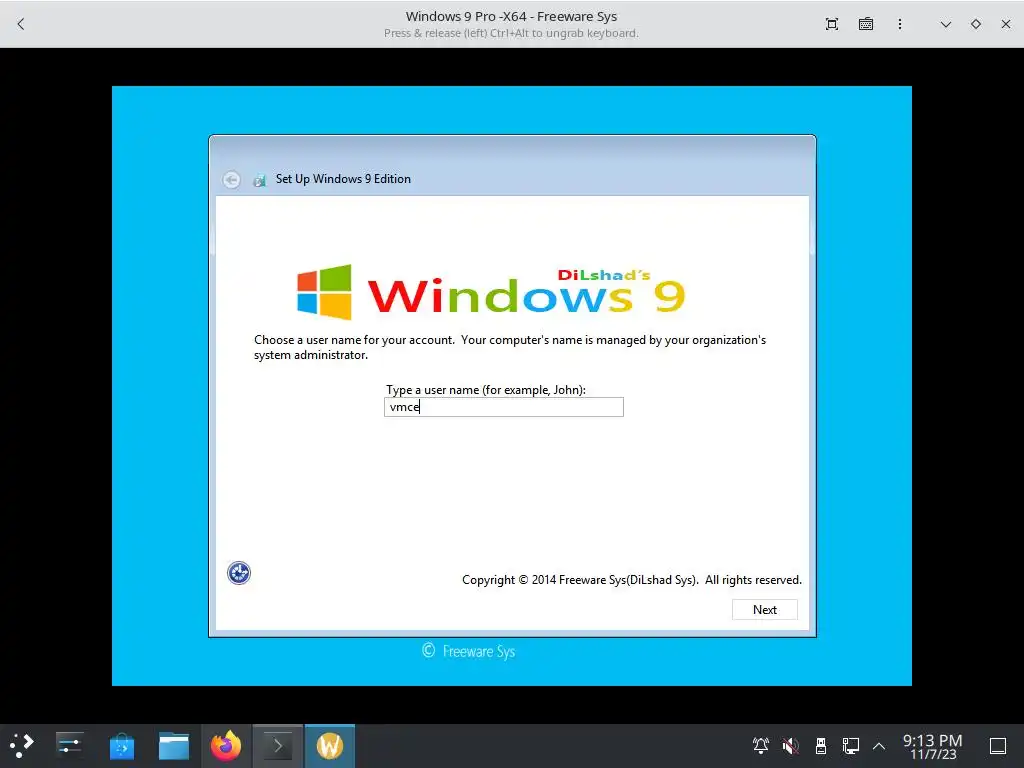
Task: Open the send key keyboard icon
Action: pos(865,24)
